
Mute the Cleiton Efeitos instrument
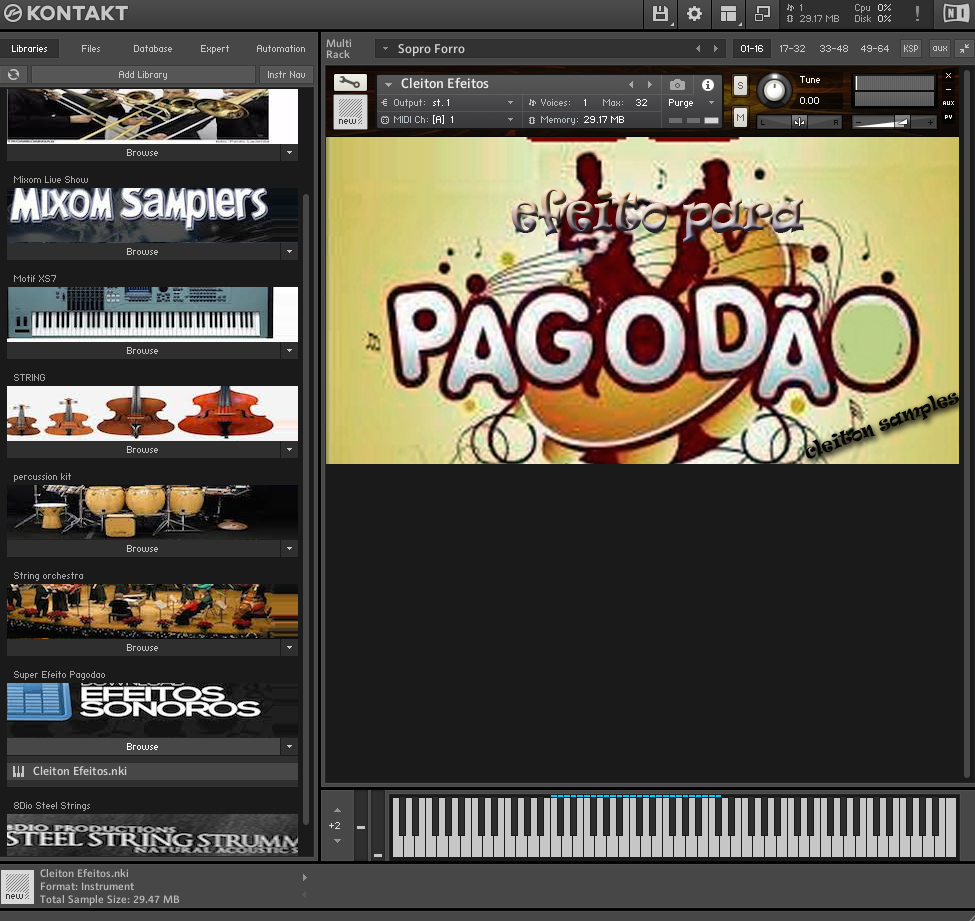pos(740,117)
